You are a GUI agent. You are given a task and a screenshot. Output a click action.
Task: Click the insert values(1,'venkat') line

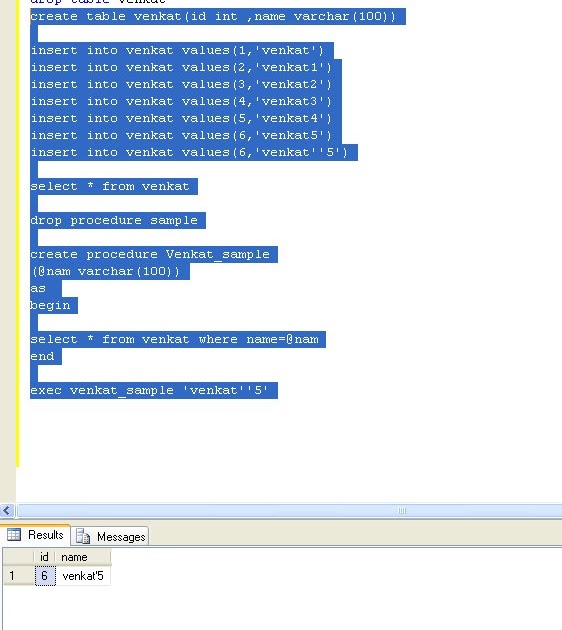coord(177,50)
